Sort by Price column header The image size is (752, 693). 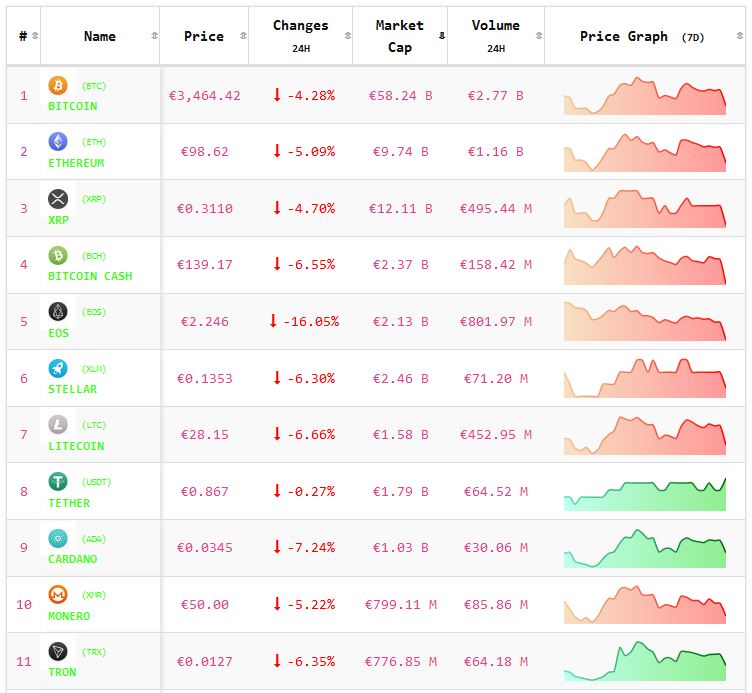point(204,36)
